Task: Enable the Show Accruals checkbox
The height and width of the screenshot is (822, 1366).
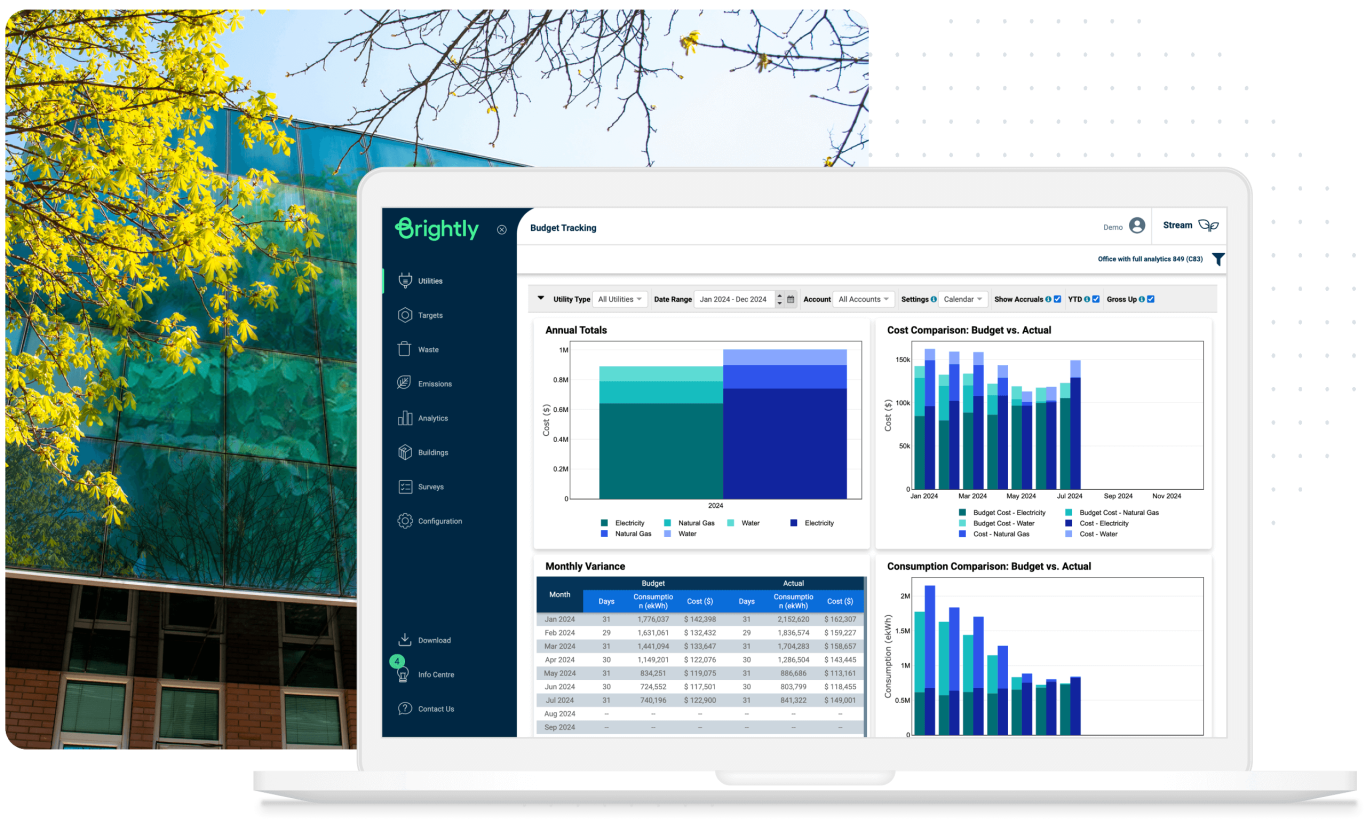Action: pos(1057,299)
